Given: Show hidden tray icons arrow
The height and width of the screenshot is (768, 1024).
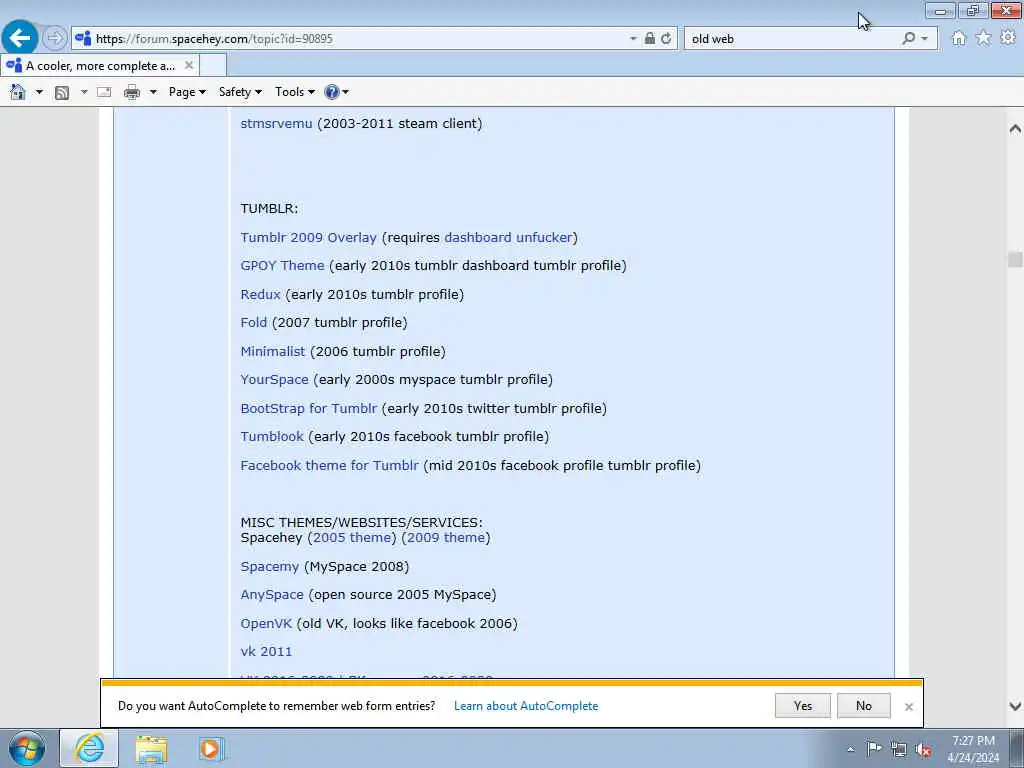Looking at the screenshot, I should tap(850, 750).
